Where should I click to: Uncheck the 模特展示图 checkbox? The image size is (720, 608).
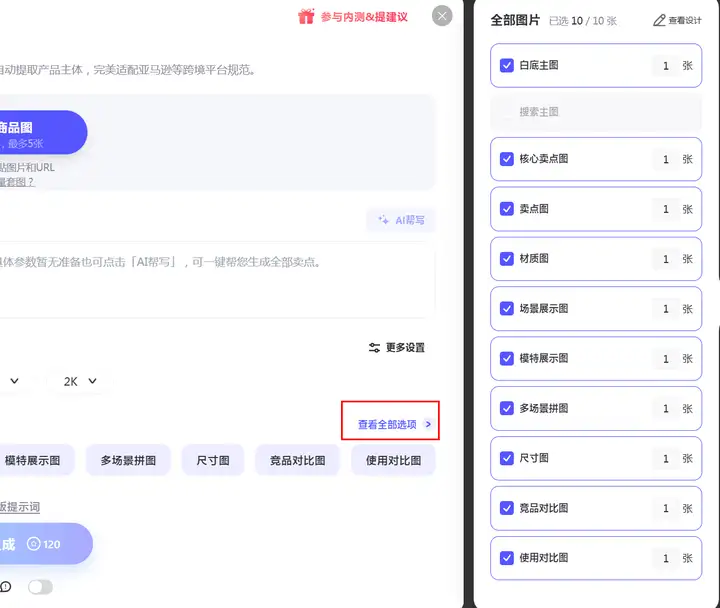[x=506, y=358]
